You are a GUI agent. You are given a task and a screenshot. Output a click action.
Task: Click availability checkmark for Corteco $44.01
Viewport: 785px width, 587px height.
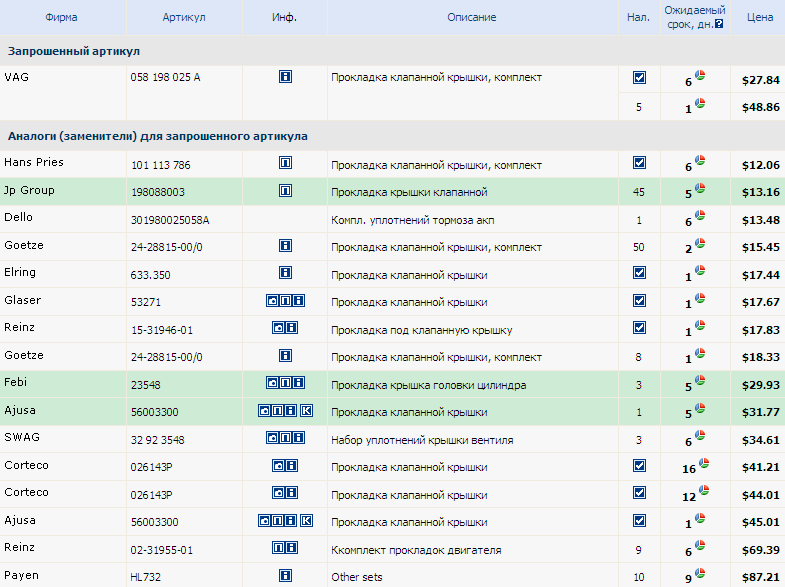pos(639,493)
